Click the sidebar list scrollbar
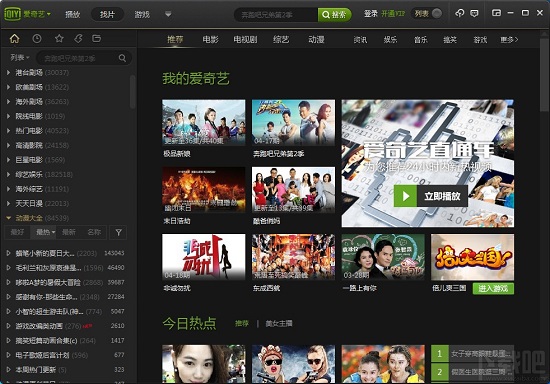The height and width of the screenshot is (384, 550). [x=133, y=92]
